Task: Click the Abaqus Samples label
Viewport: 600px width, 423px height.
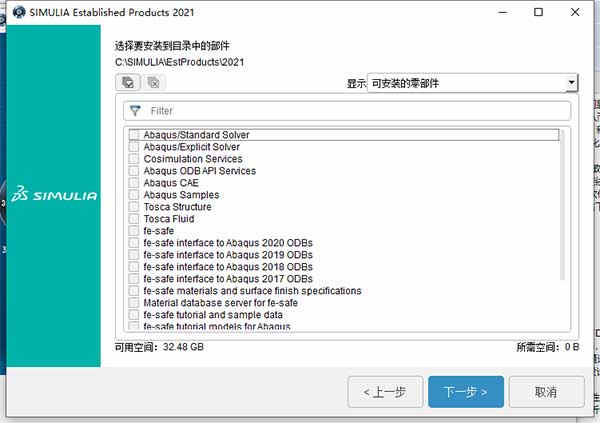Action: pyautogui.click(x=181, y=195)
